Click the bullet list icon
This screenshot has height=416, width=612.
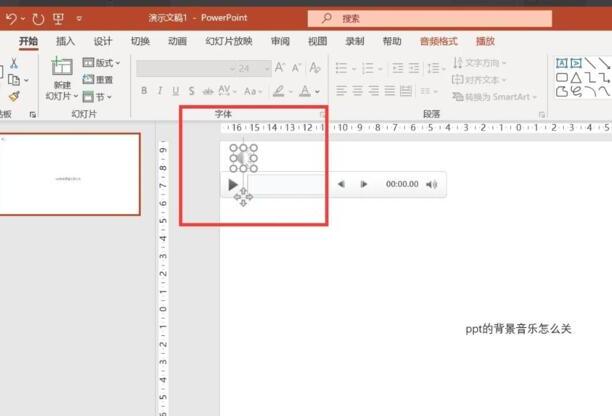click(341, 68)
